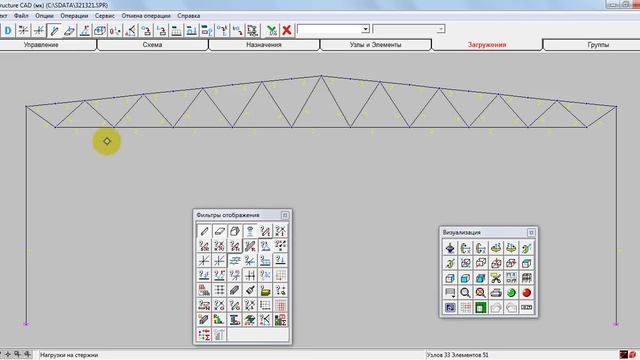Click the pink support at right column base
This screenshot has height=360, width=640.
click(x=616, y=324)
